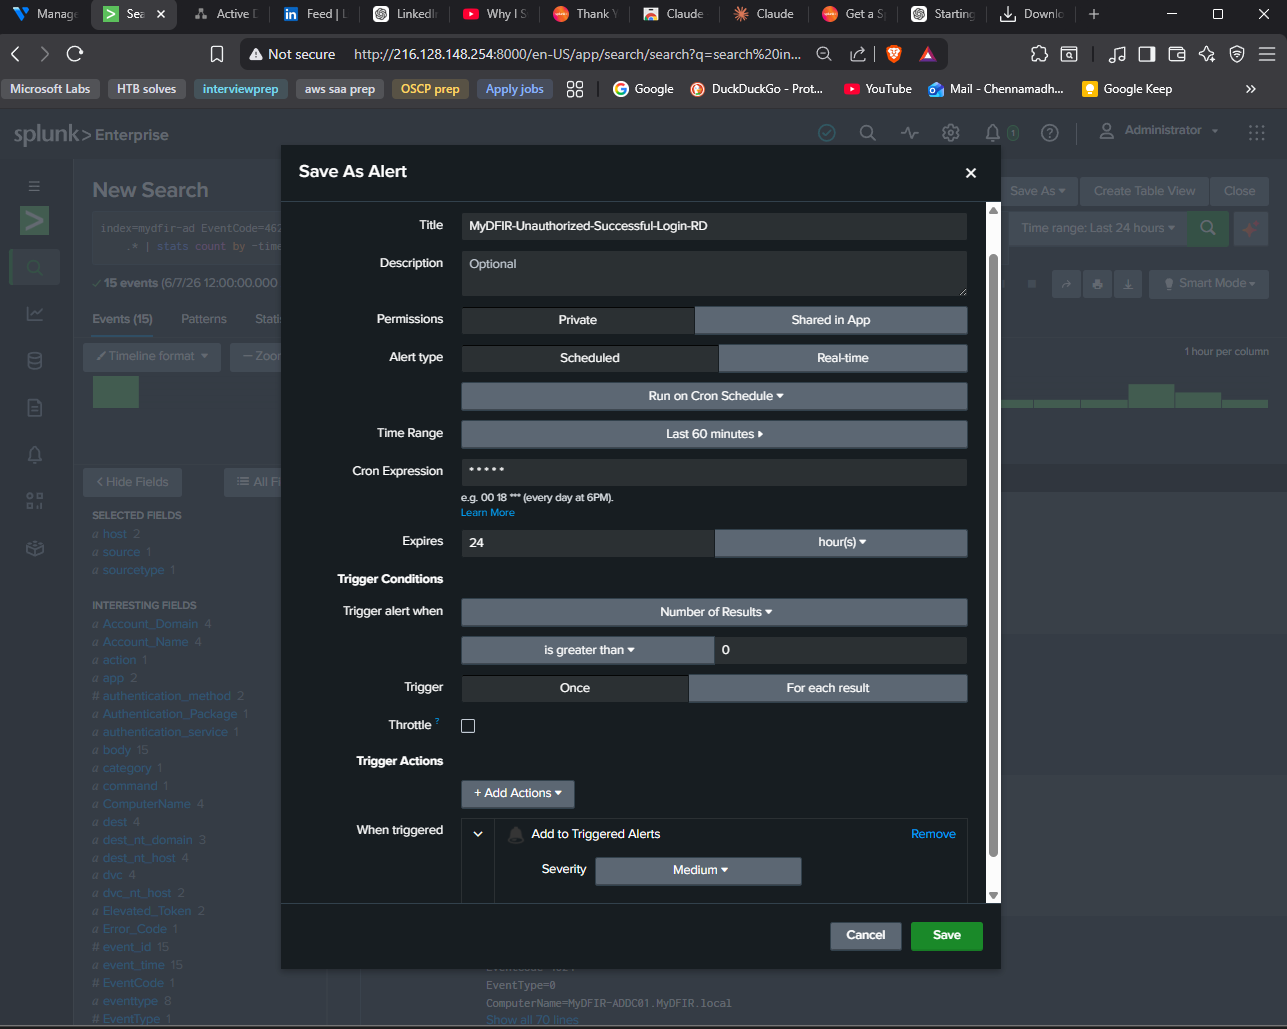Toggle the browser sidebar panel icon
Viewport: 1287px width, 1029px height.
[x=1147, y=54]
